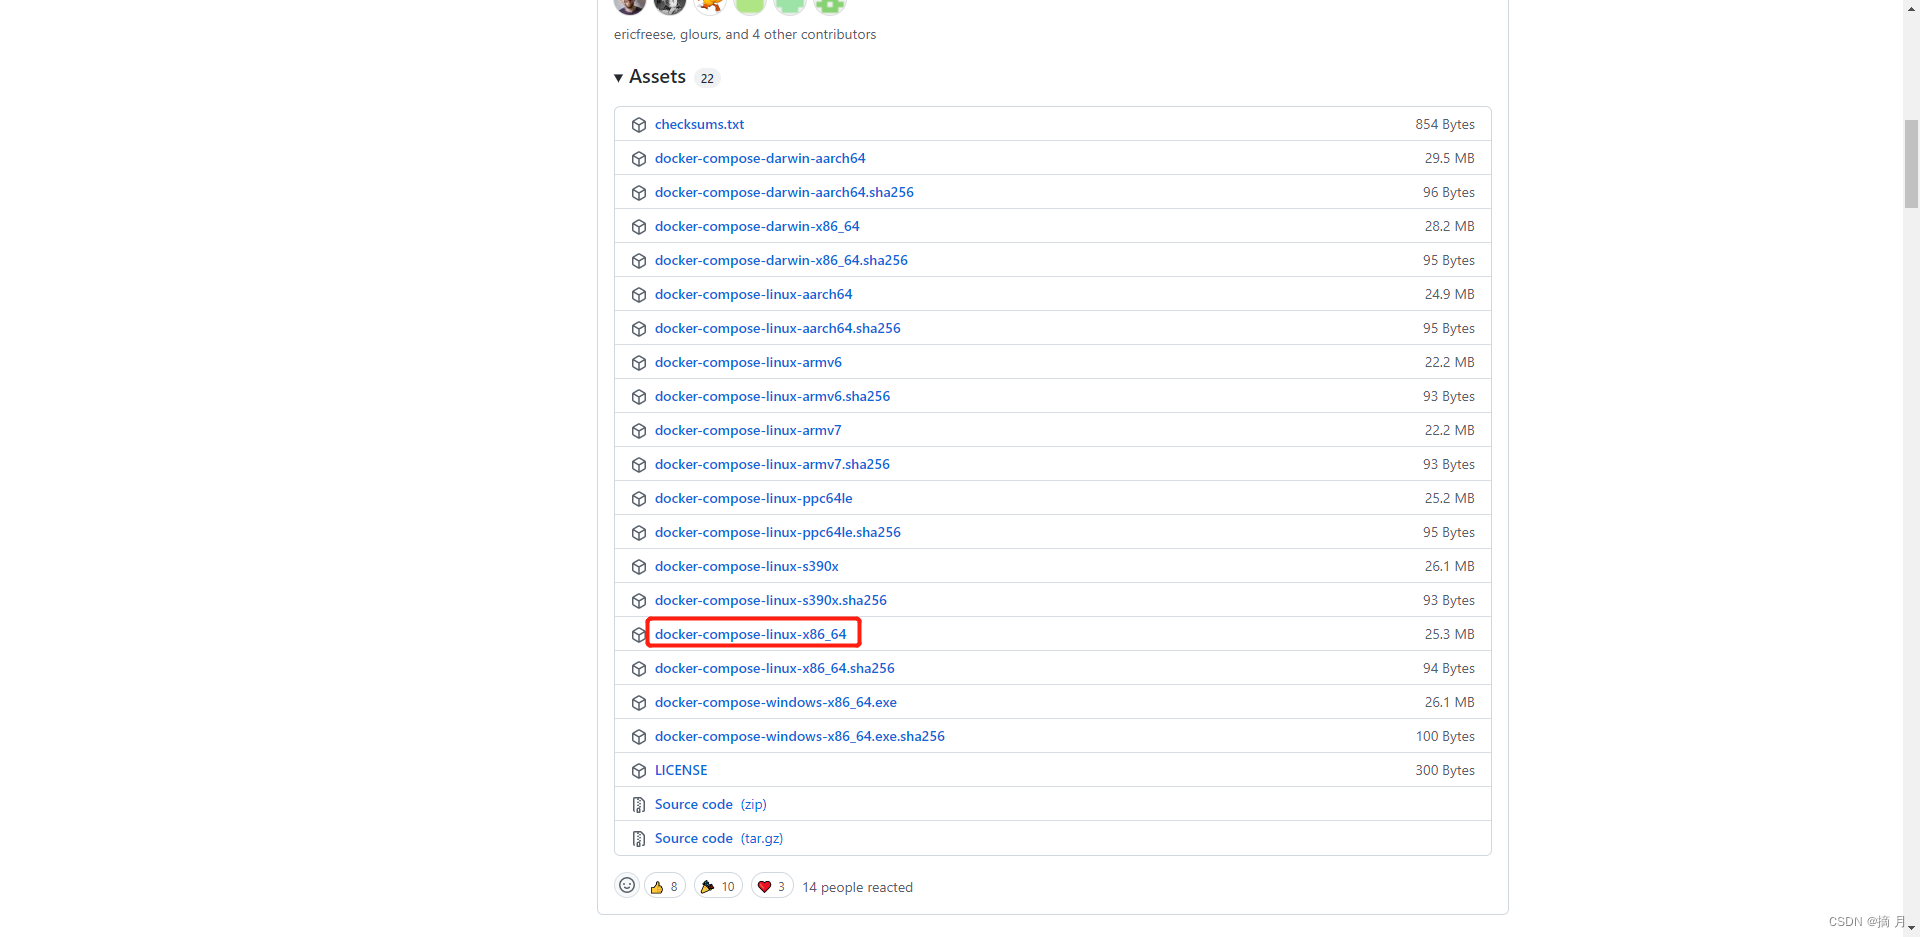Screen dimensions: 1920x937
Task: Open docker-compose-linux-aarch64.sha256 link
Action: 777,328
